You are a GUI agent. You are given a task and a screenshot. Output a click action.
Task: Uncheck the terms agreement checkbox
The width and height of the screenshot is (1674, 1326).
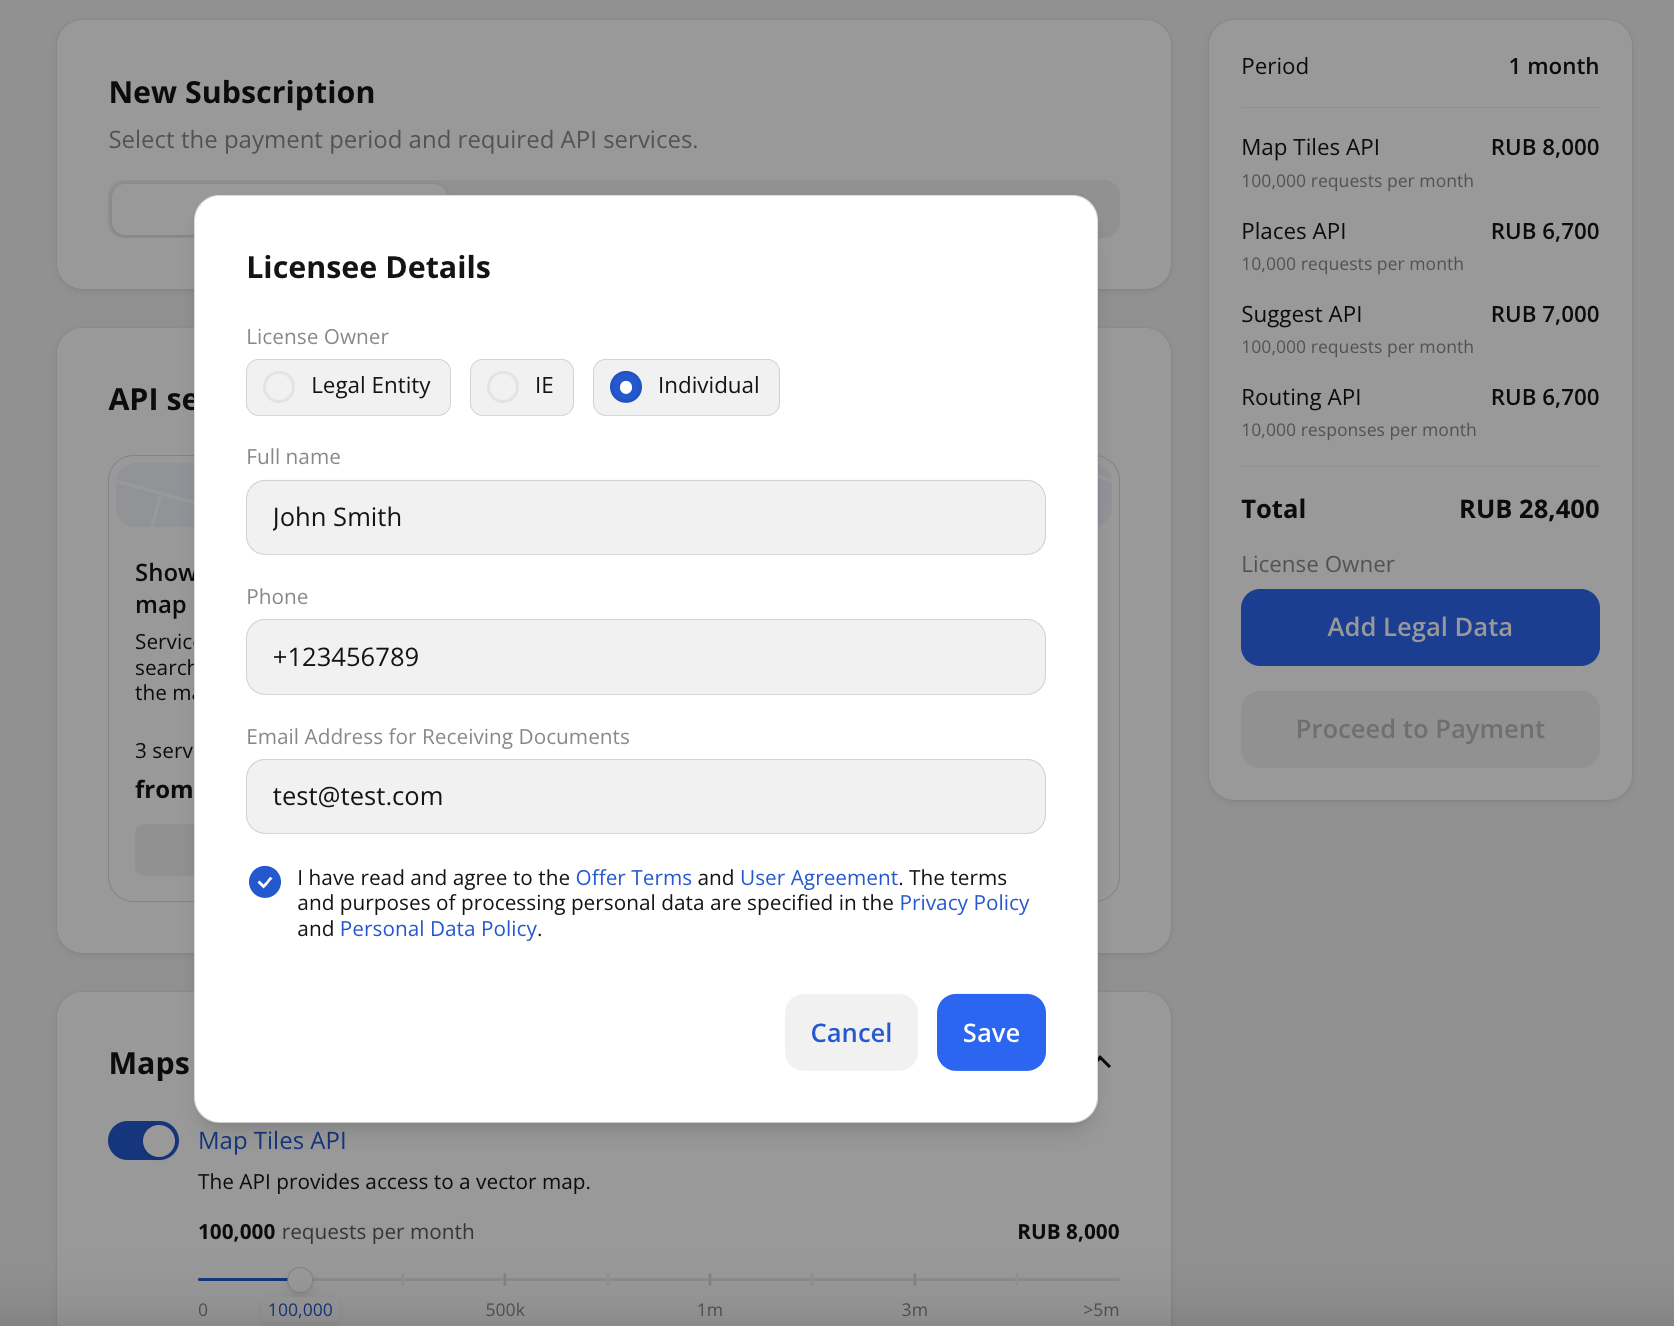click(x=265, y=881)
